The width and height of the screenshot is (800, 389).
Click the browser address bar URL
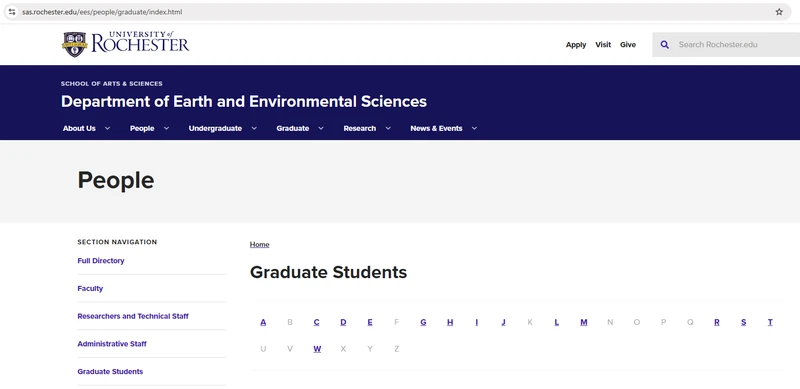102,12
